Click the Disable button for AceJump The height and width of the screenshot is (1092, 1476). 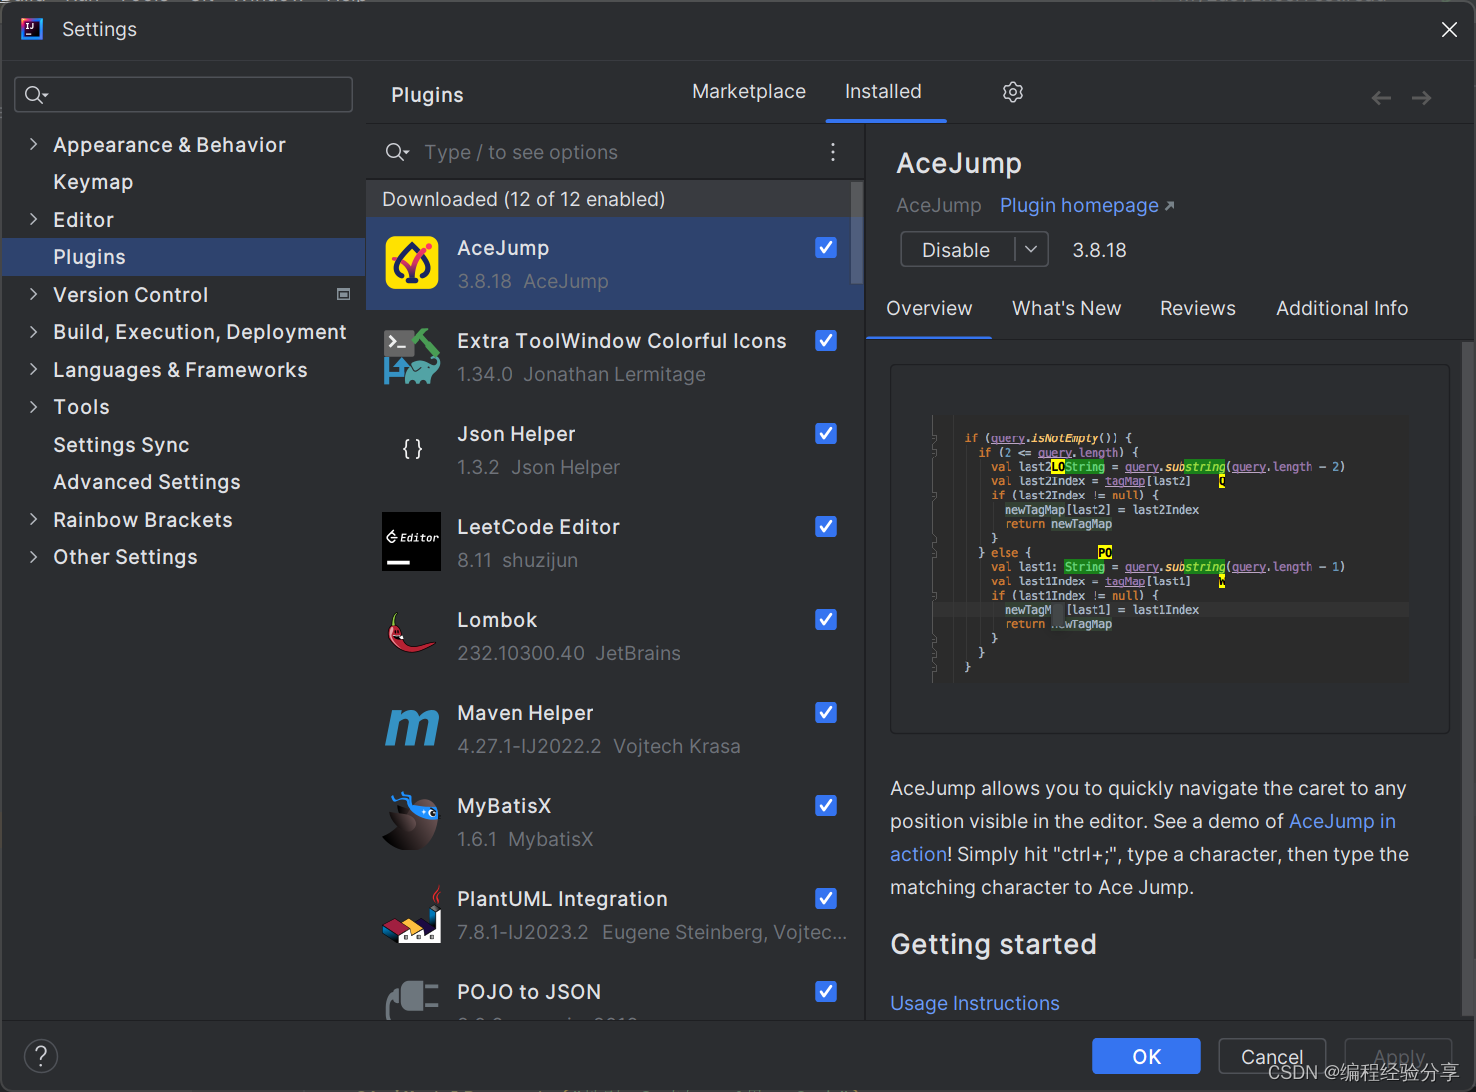pyautogui.click(x=957, y=249)
